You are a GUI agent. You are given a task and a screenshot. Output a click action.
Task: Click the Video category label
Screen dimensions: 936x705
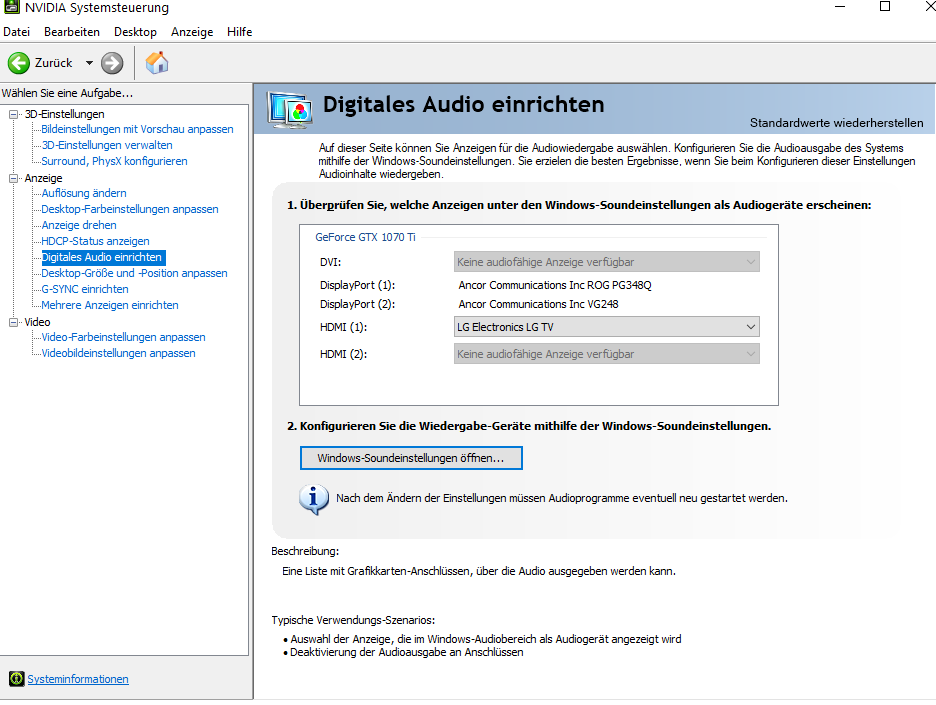coord(37,322)
